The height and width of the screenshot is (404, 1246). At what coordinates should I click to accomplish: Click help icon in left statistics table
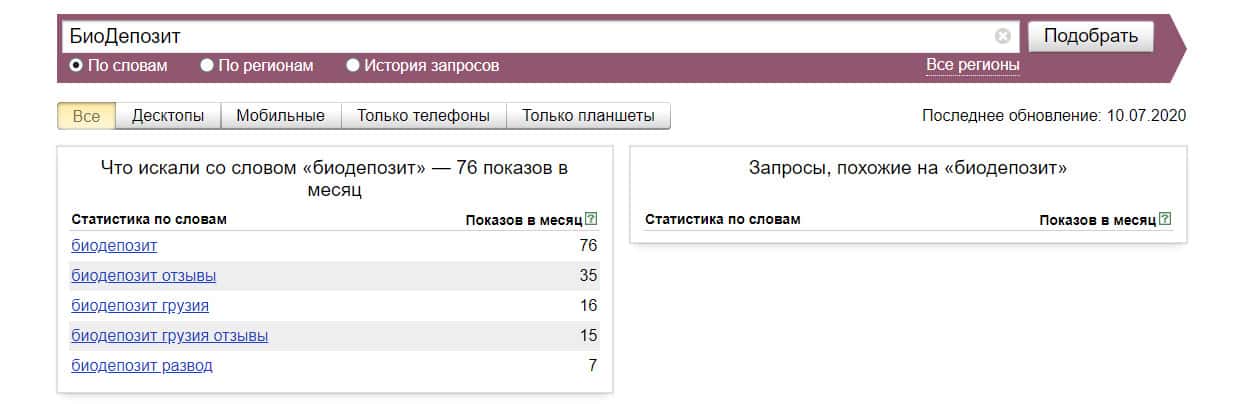(591, 219)
